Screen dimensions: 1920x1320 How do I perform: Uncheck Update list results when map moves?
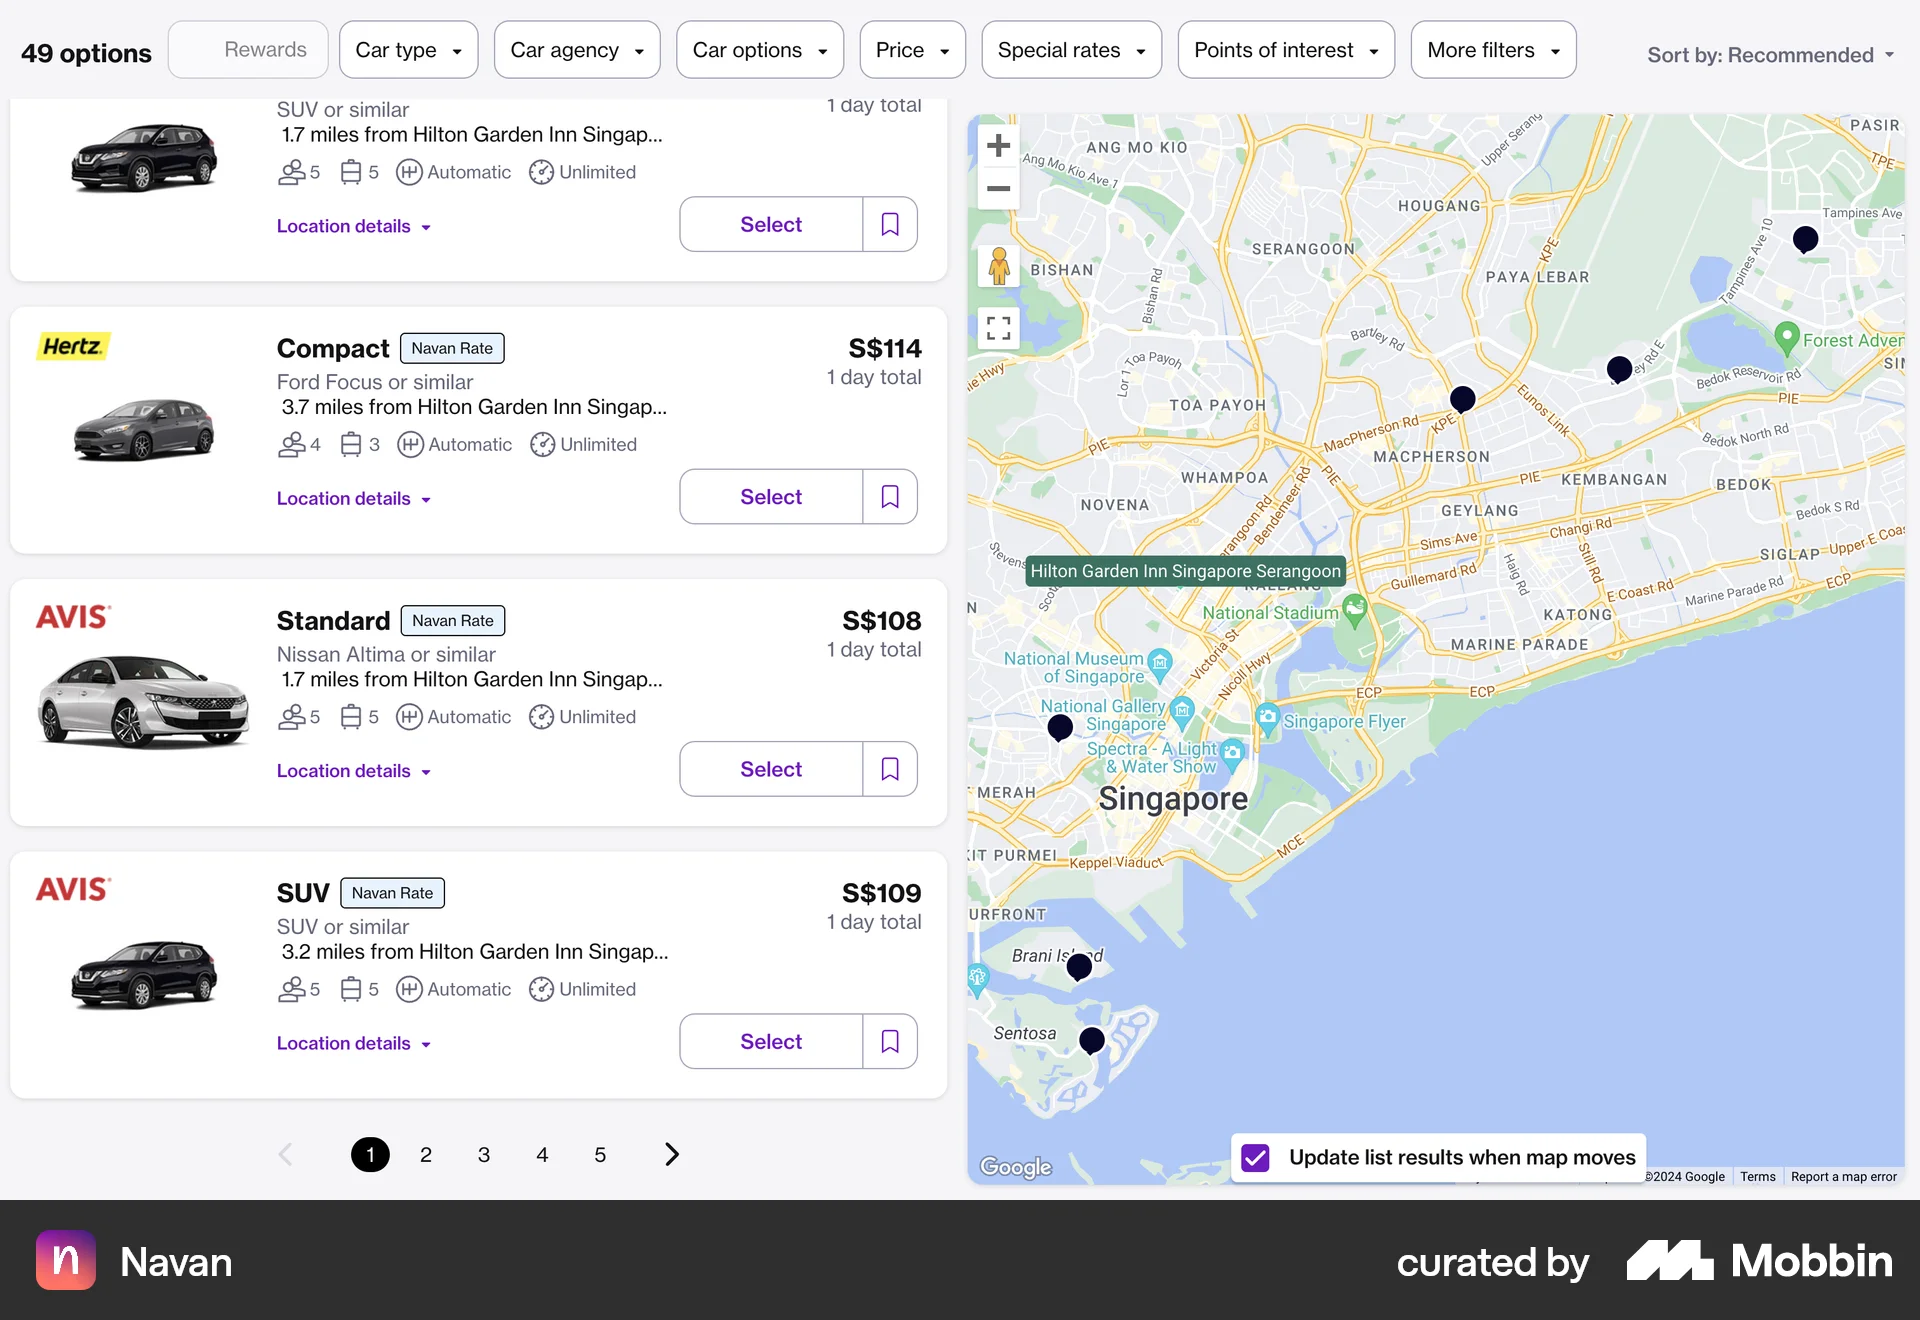[1255, 1158]
